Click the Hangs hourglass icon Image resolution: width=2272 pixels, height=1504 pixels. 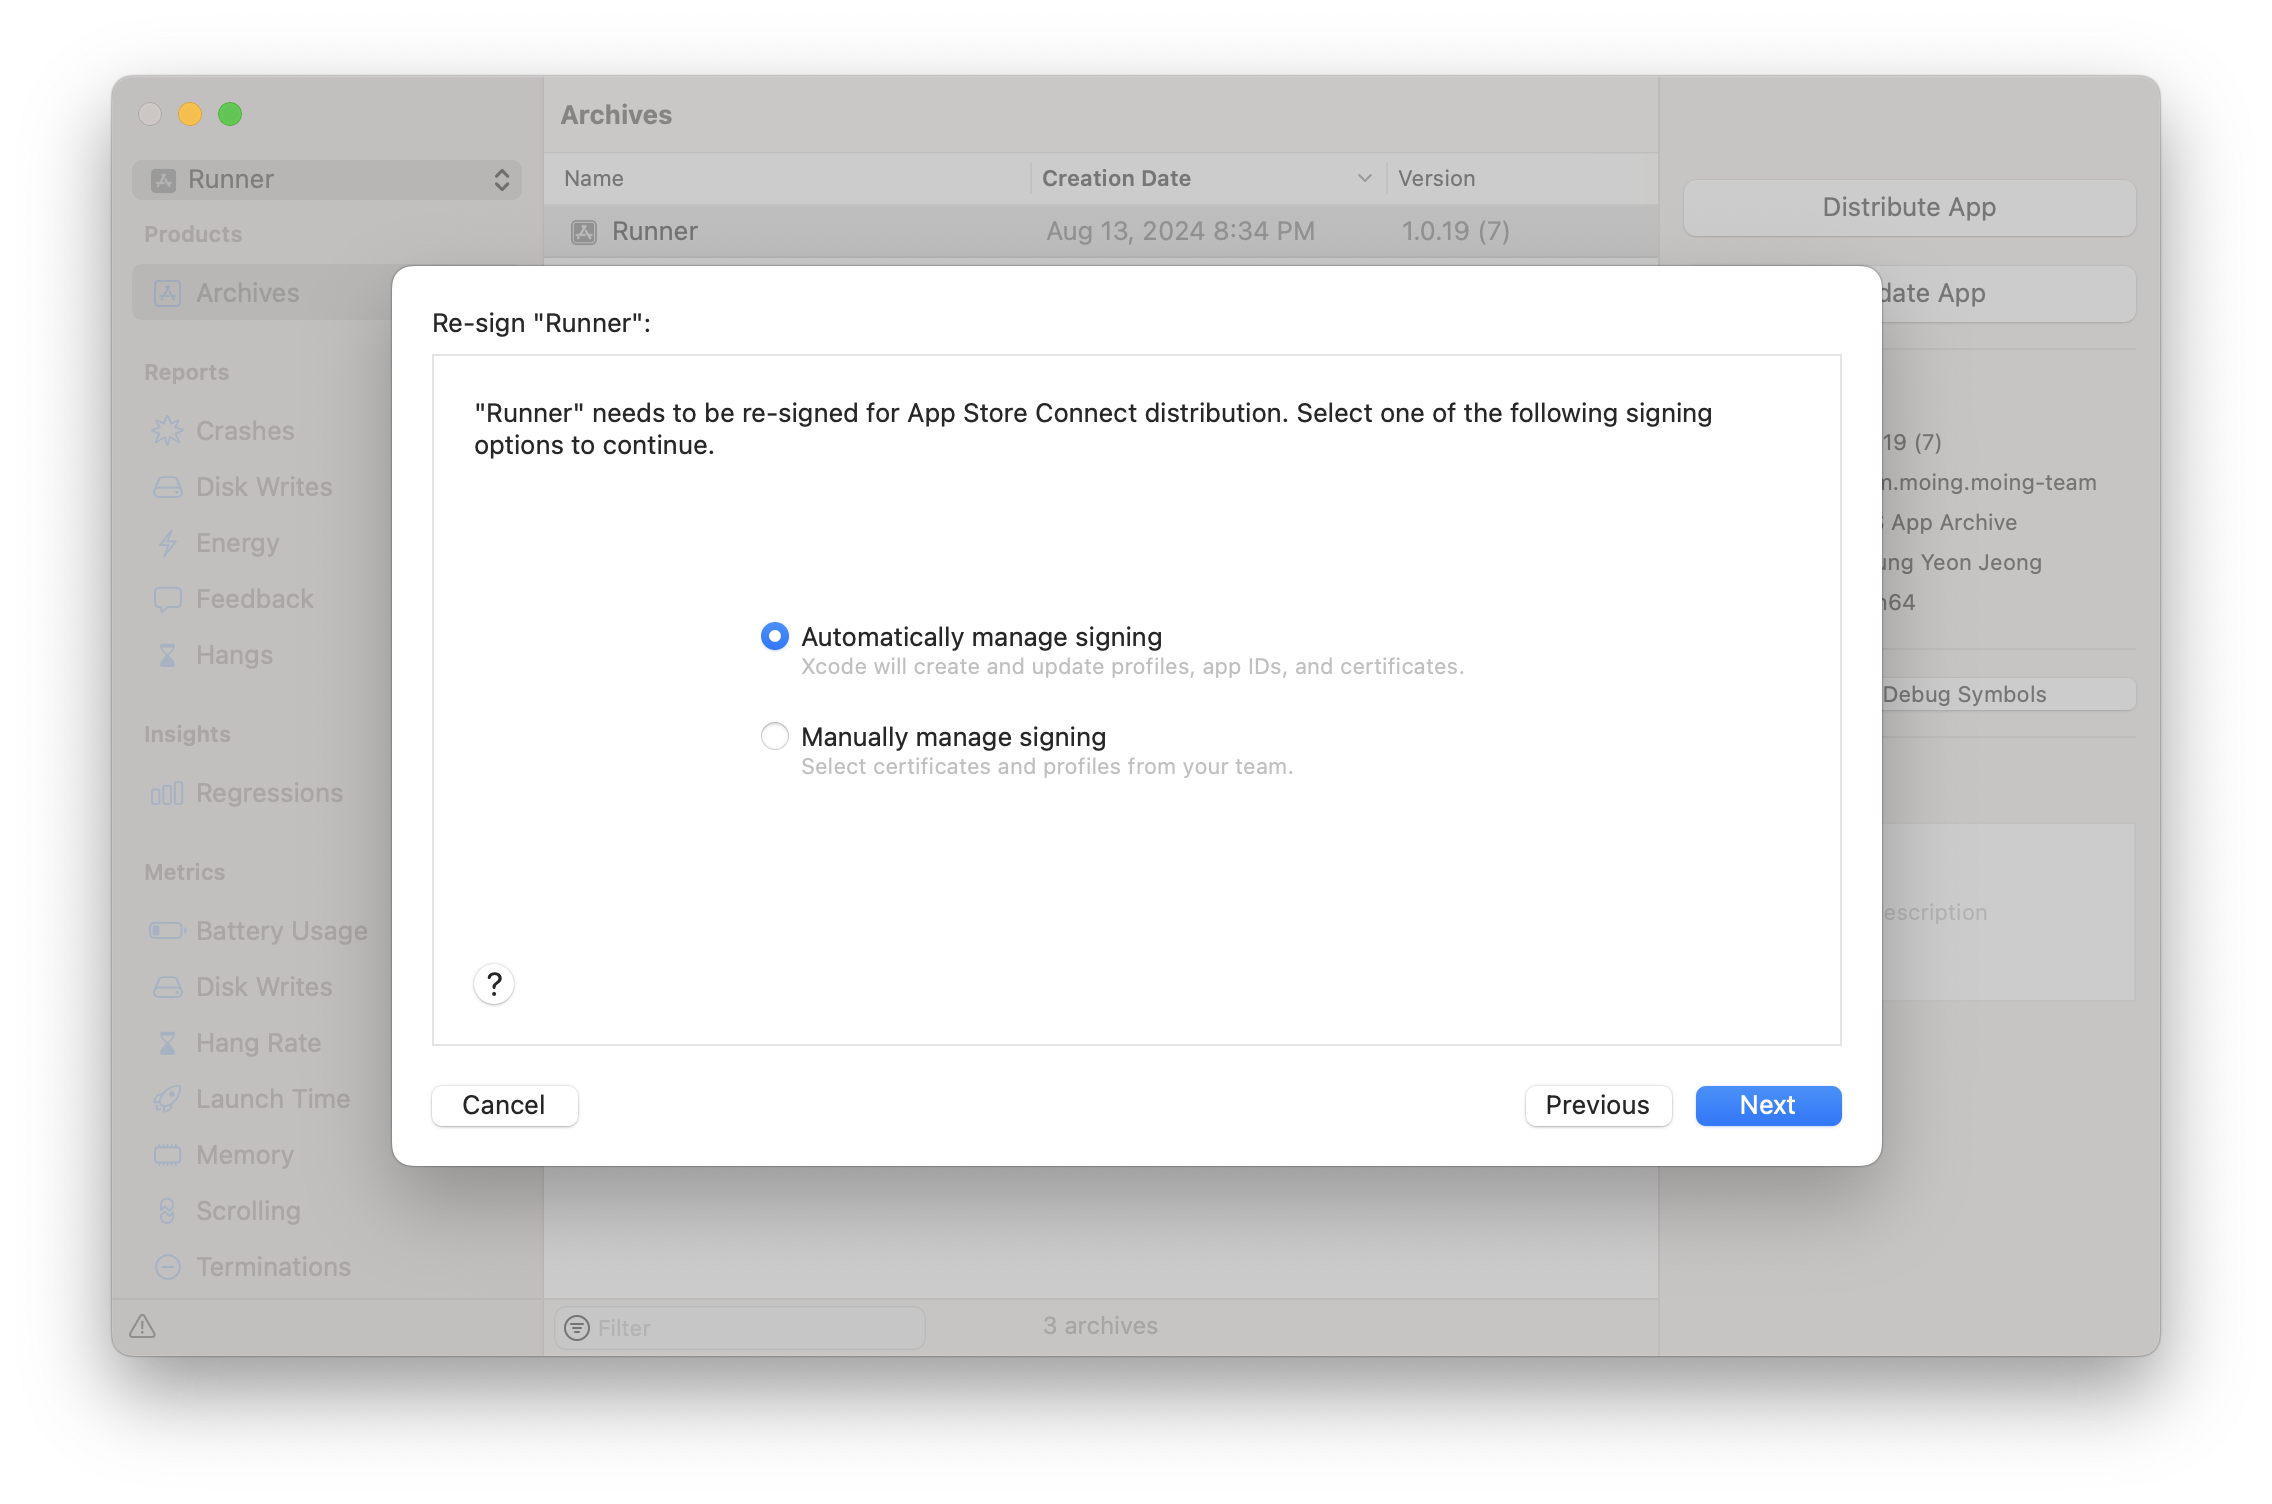pyautogui.click(x=167, y=655)
